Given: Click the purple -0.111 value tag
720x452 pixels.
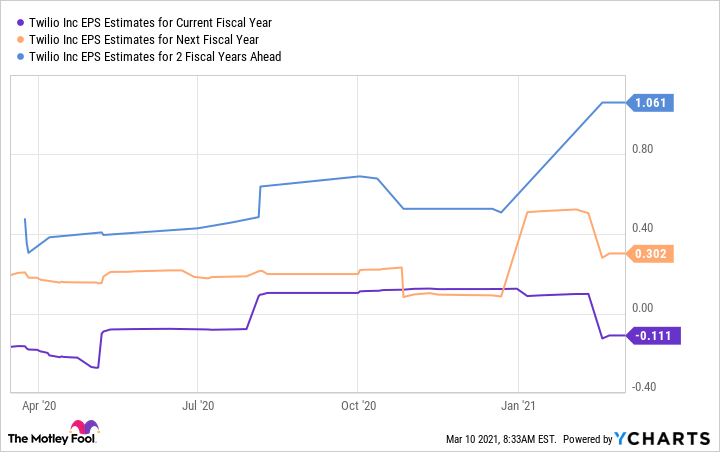Looking at the screenshot, I should 655,336.
